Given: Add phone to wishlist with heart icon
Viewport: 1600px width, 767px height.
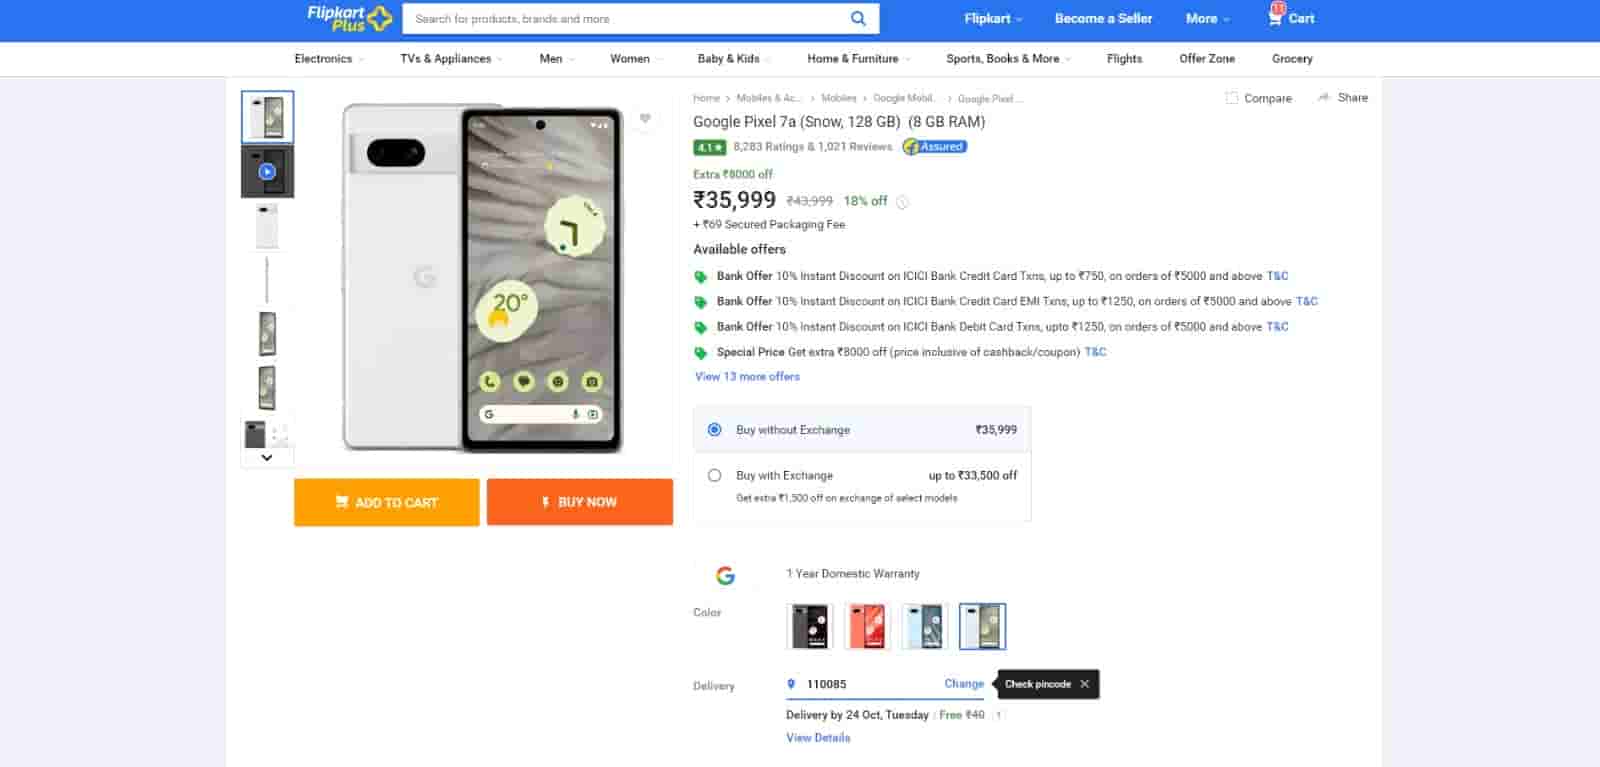Looking at the screenshot, I should (x=645, y=119).
